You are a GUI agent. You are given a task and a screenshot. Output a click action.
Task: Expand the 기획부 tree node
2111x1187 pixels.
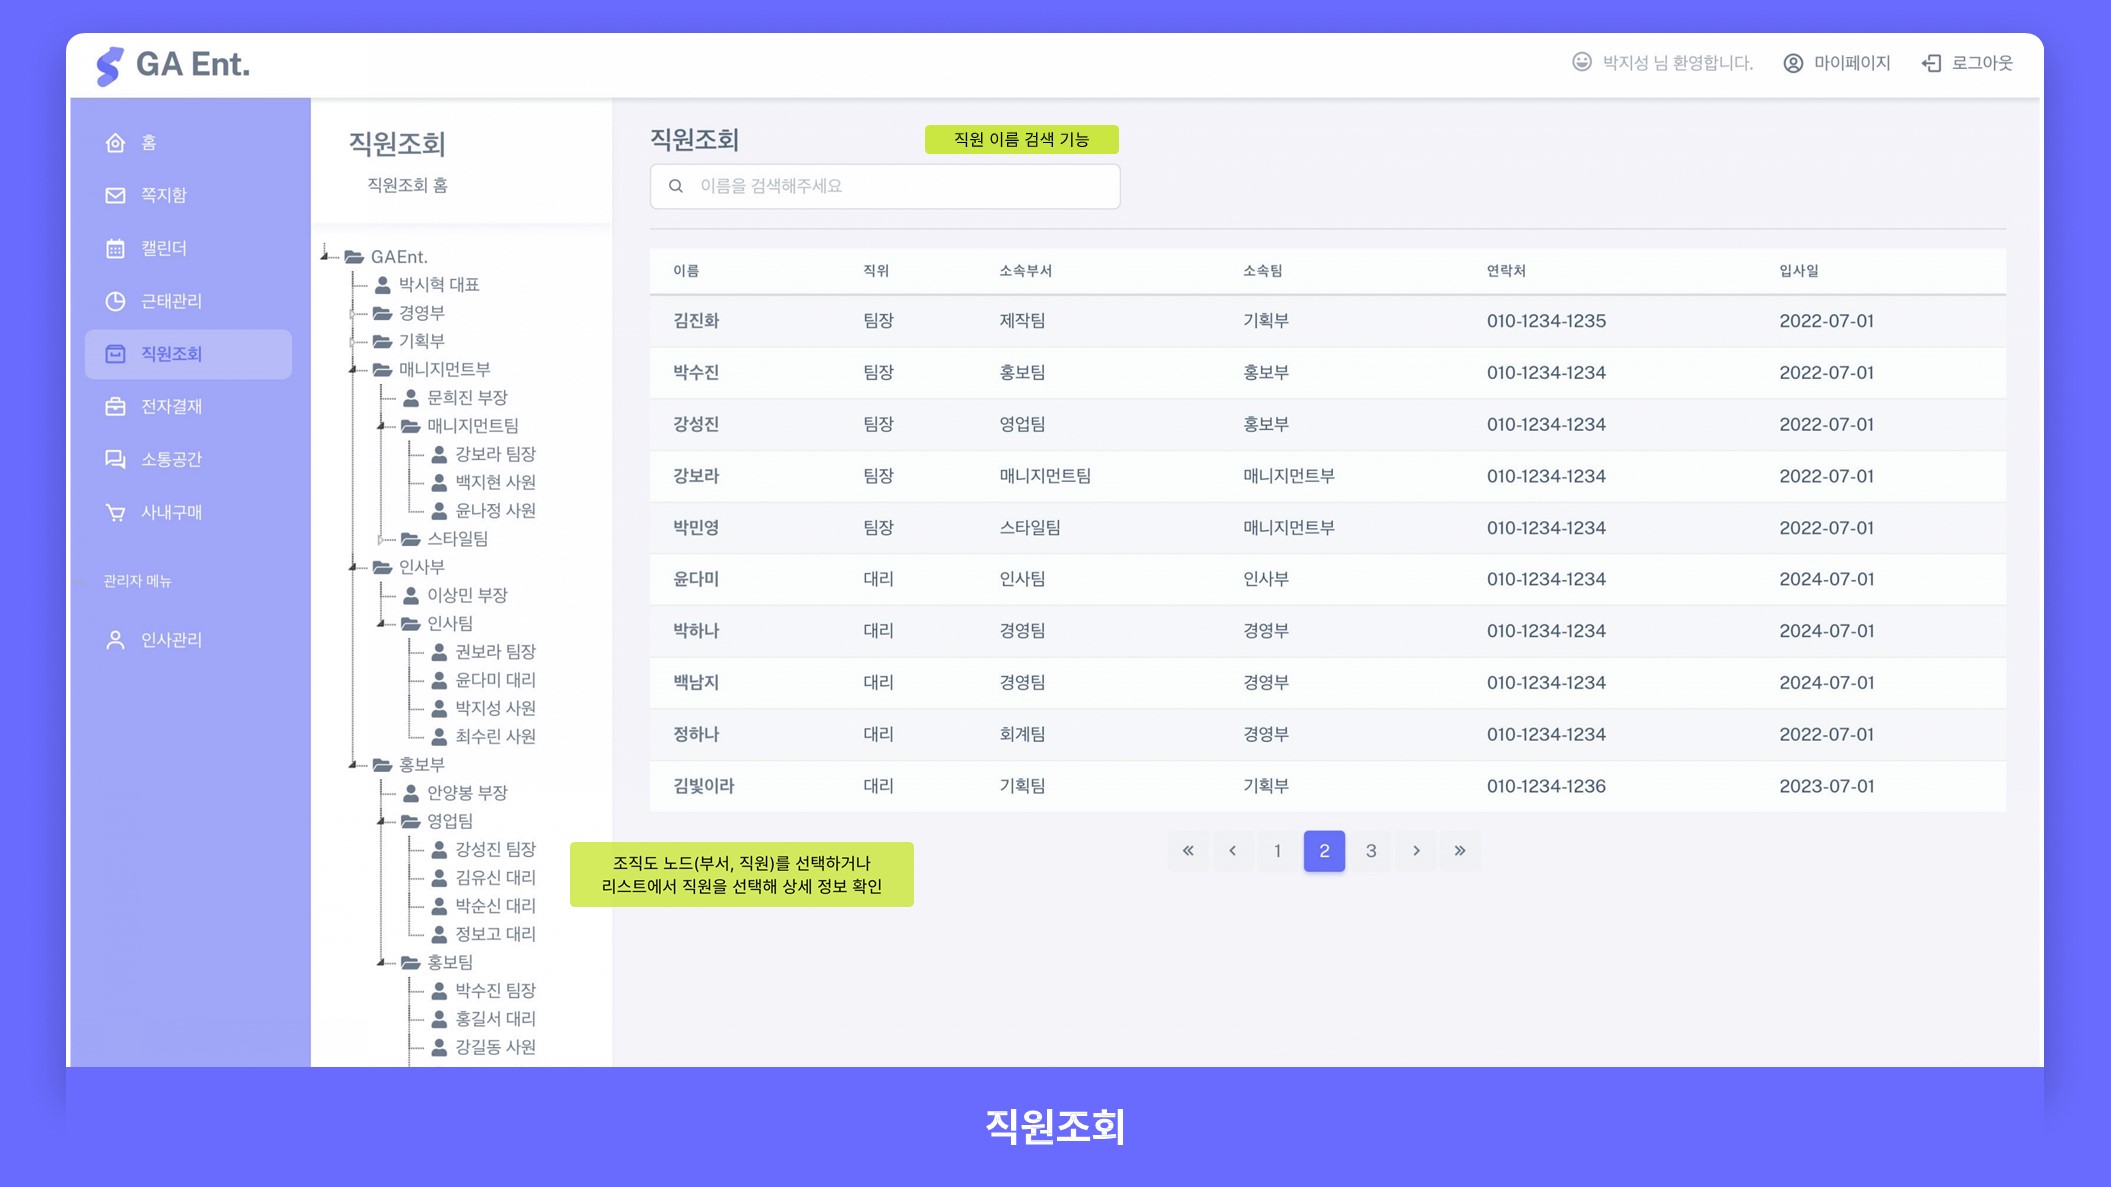tap(353, 341)
